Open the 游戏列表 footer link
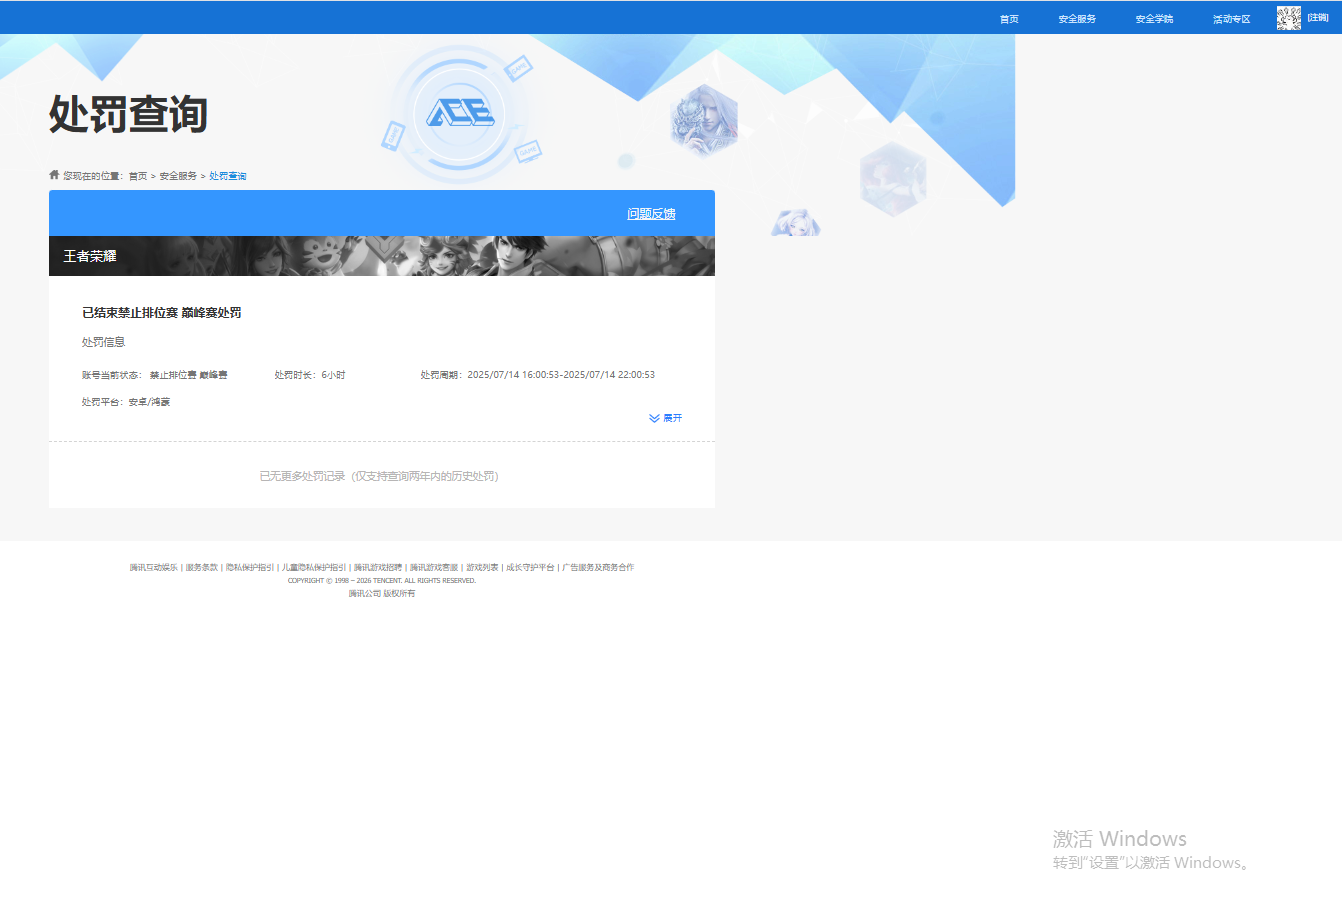The height and width of the screenshot is (919, 1342). coord(482,568)
